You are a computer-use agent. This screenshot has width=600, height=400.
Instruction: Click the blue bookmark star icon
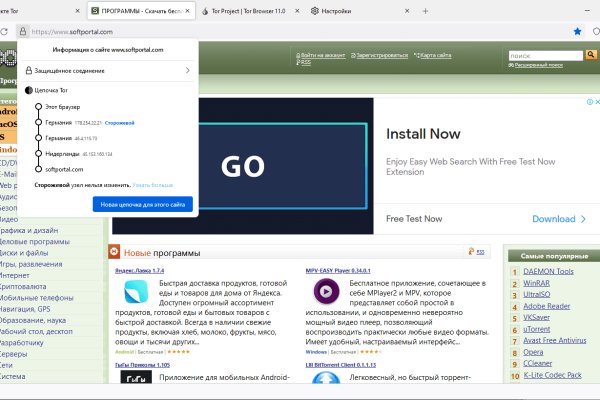pos(577,31)
